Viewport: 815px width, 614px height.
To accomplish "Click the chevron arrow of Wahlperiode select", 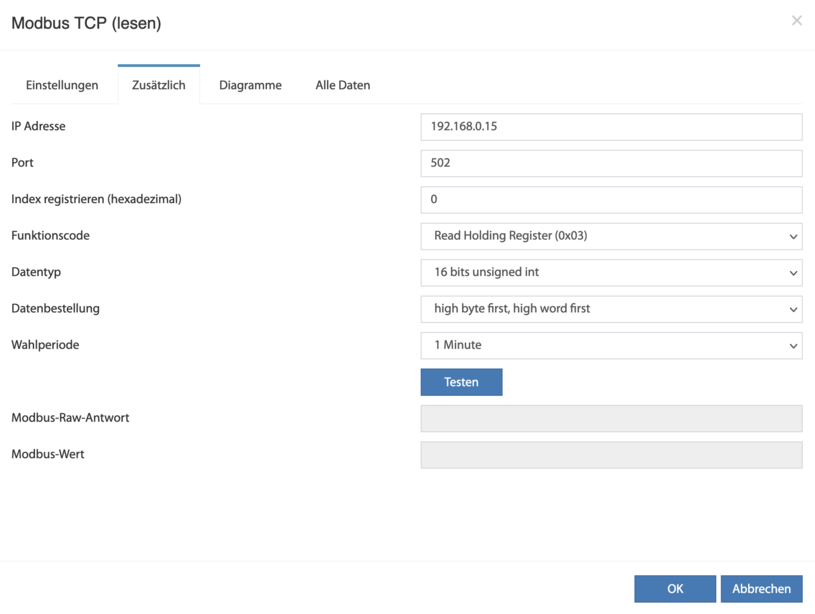I will (793, 346).
